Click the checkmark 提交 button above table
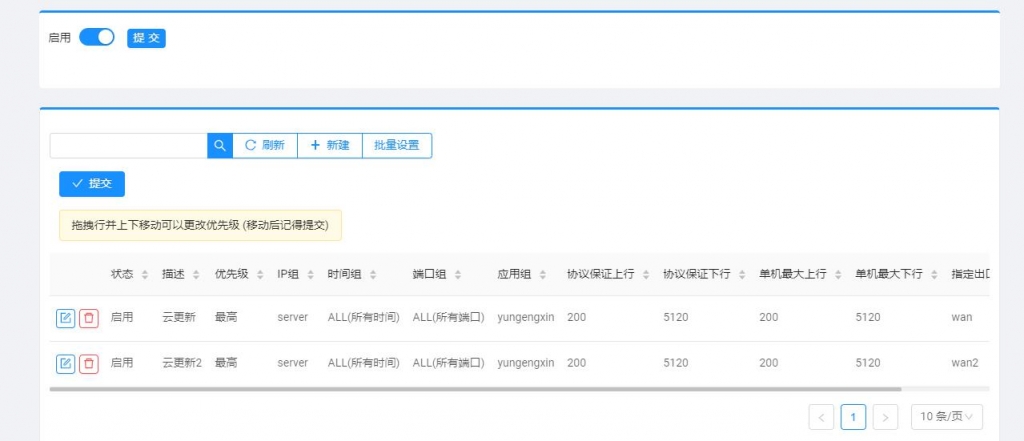The height and width of the screenshot is (441, 1024). [92, 184]
